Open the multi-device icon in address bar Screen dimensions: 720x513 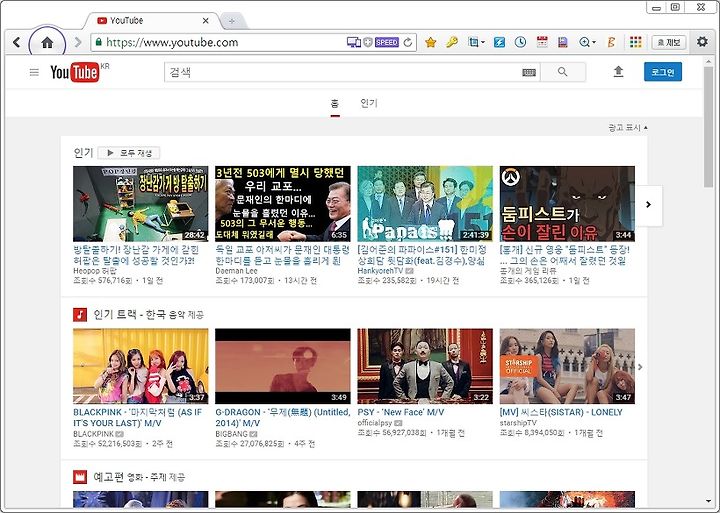(x=353, y=42)
